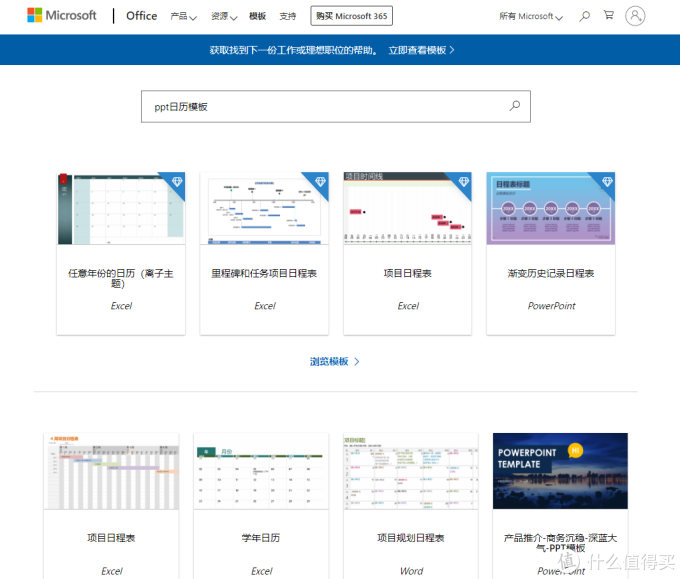Click the search box magnifier icon
Viewport: 680px width, 579px height.
pos(515,106)
